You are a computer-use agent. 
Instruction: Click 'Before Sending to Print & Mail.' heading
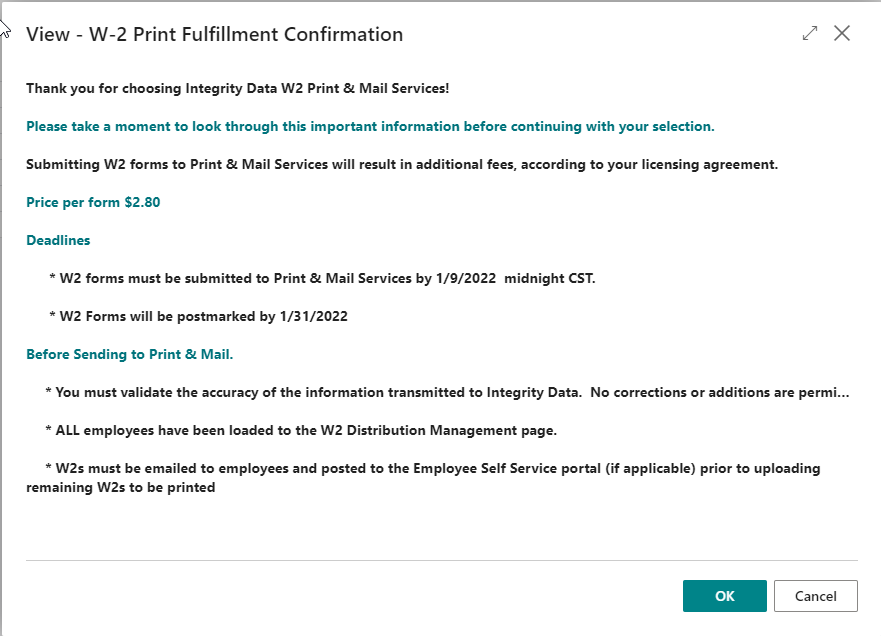click(x=130, y=355)
